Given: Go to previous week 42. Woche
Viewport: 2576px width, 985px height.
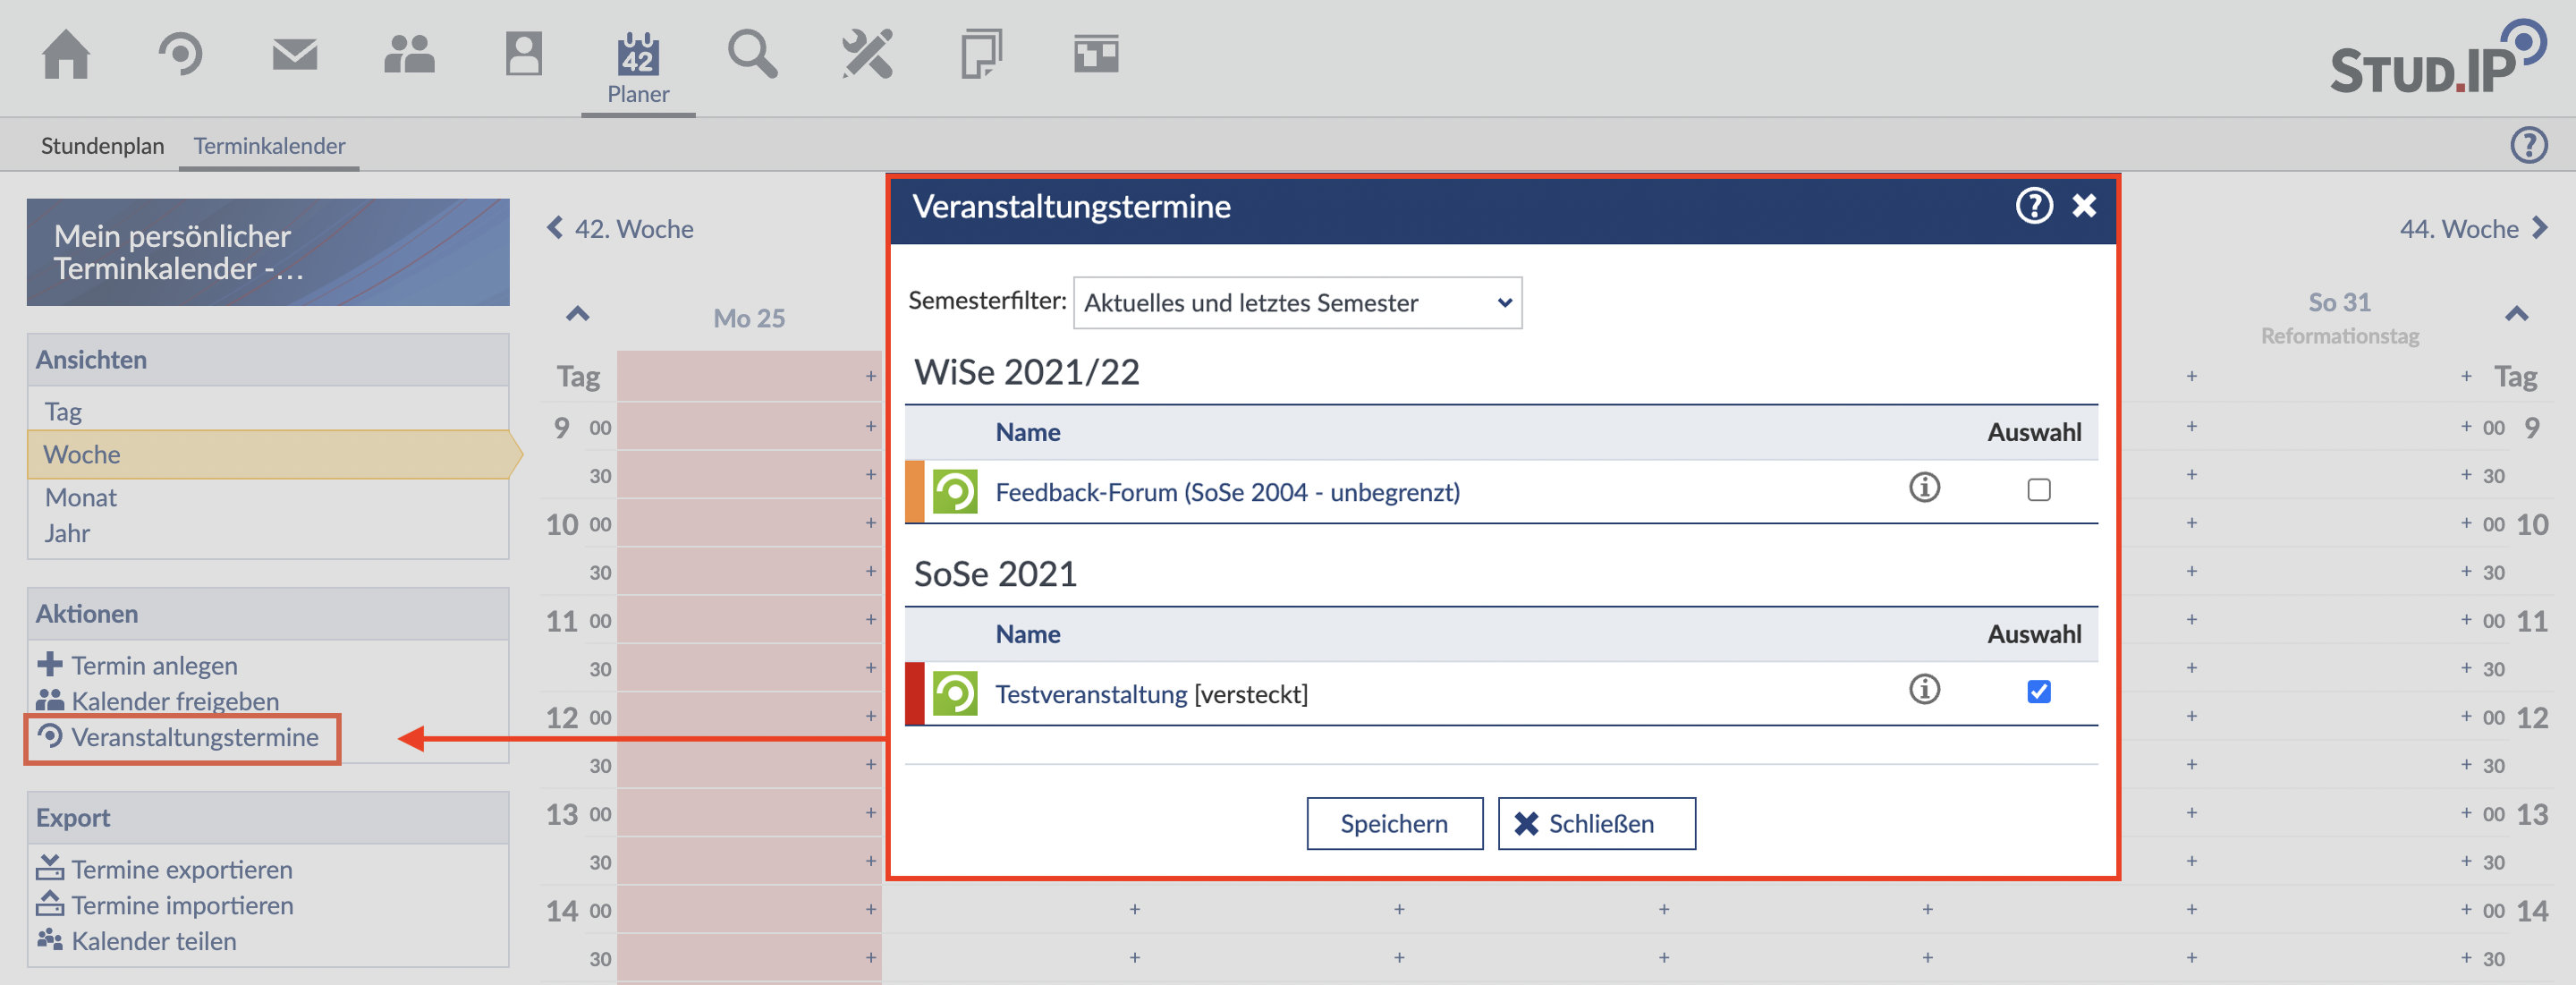Looking at the screenshot, I should pyautogui.click(x=621, y=229).
